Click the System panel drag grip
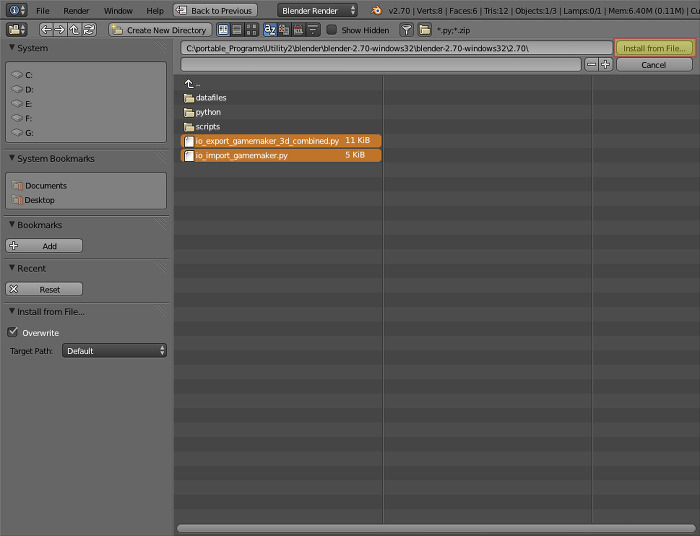 tap(160, 47)
